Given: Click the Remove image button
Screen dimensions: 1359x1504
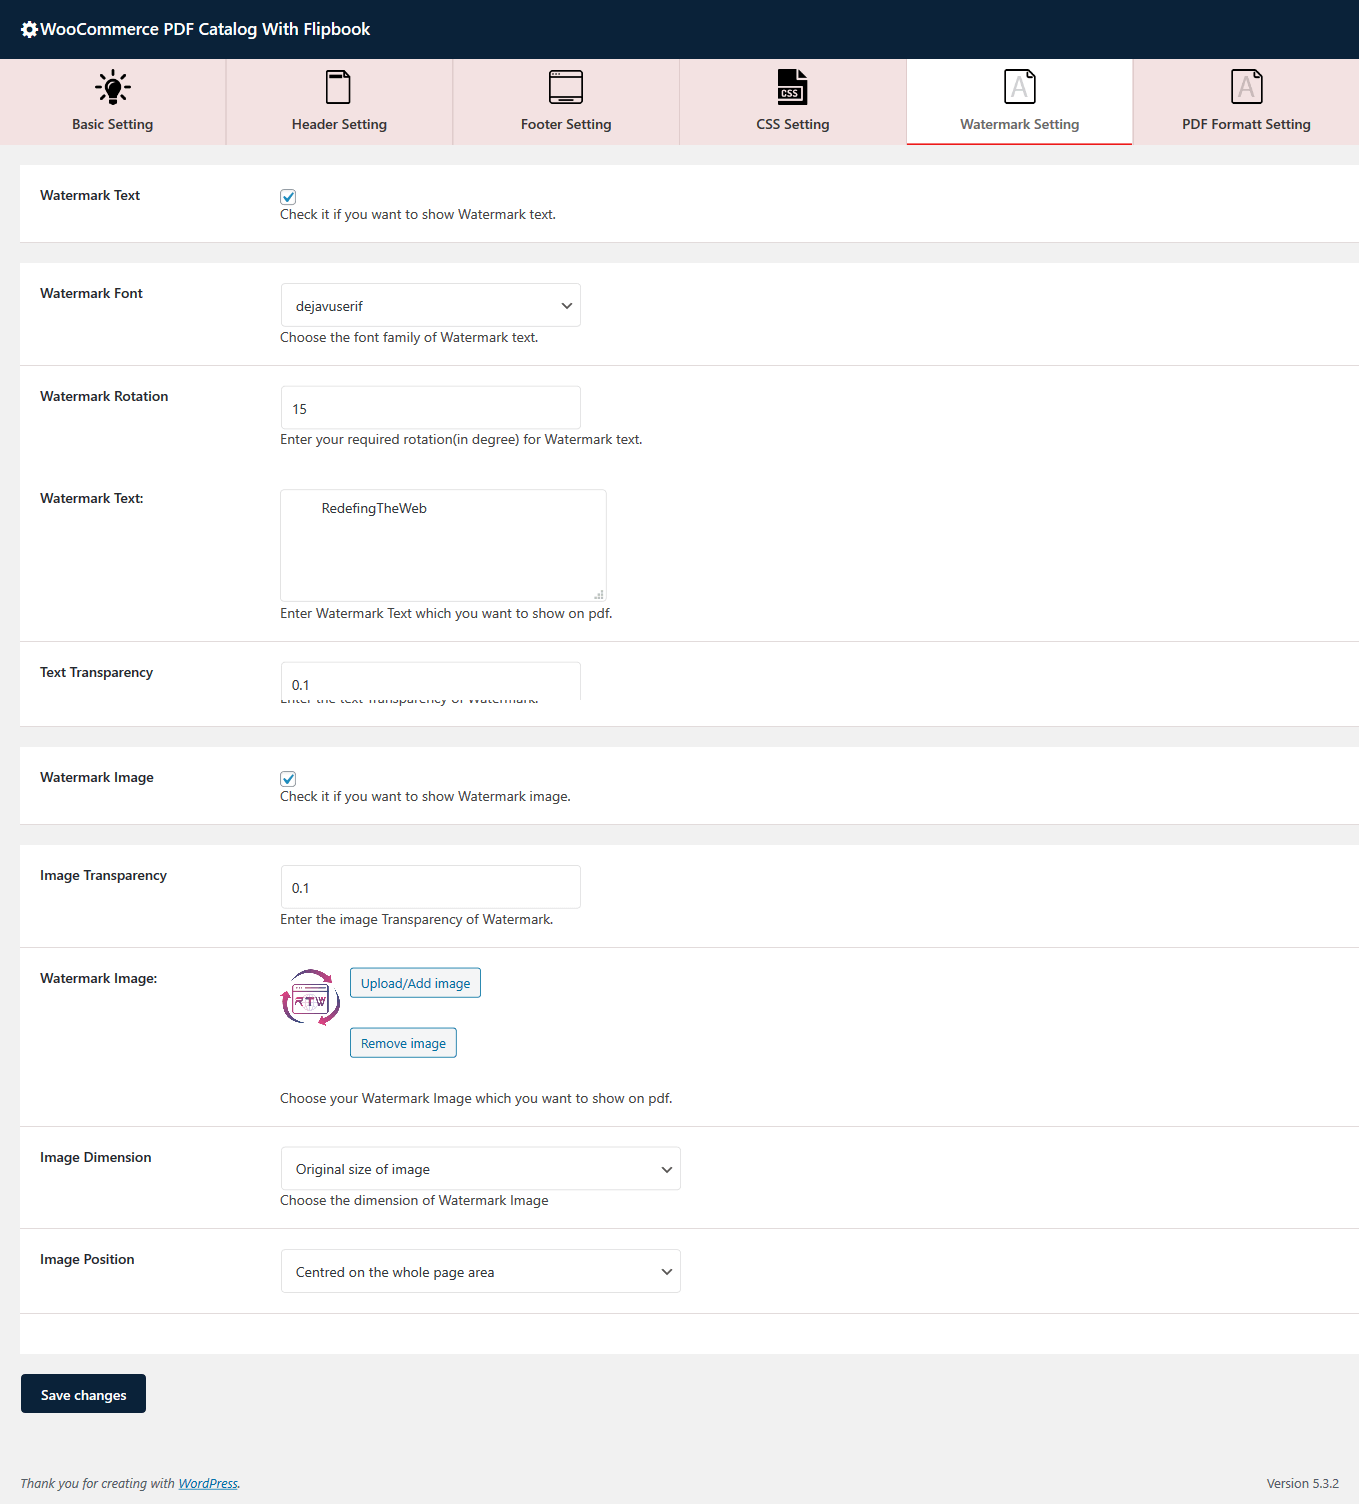Looking at the screenshot, I should 403,1043.
